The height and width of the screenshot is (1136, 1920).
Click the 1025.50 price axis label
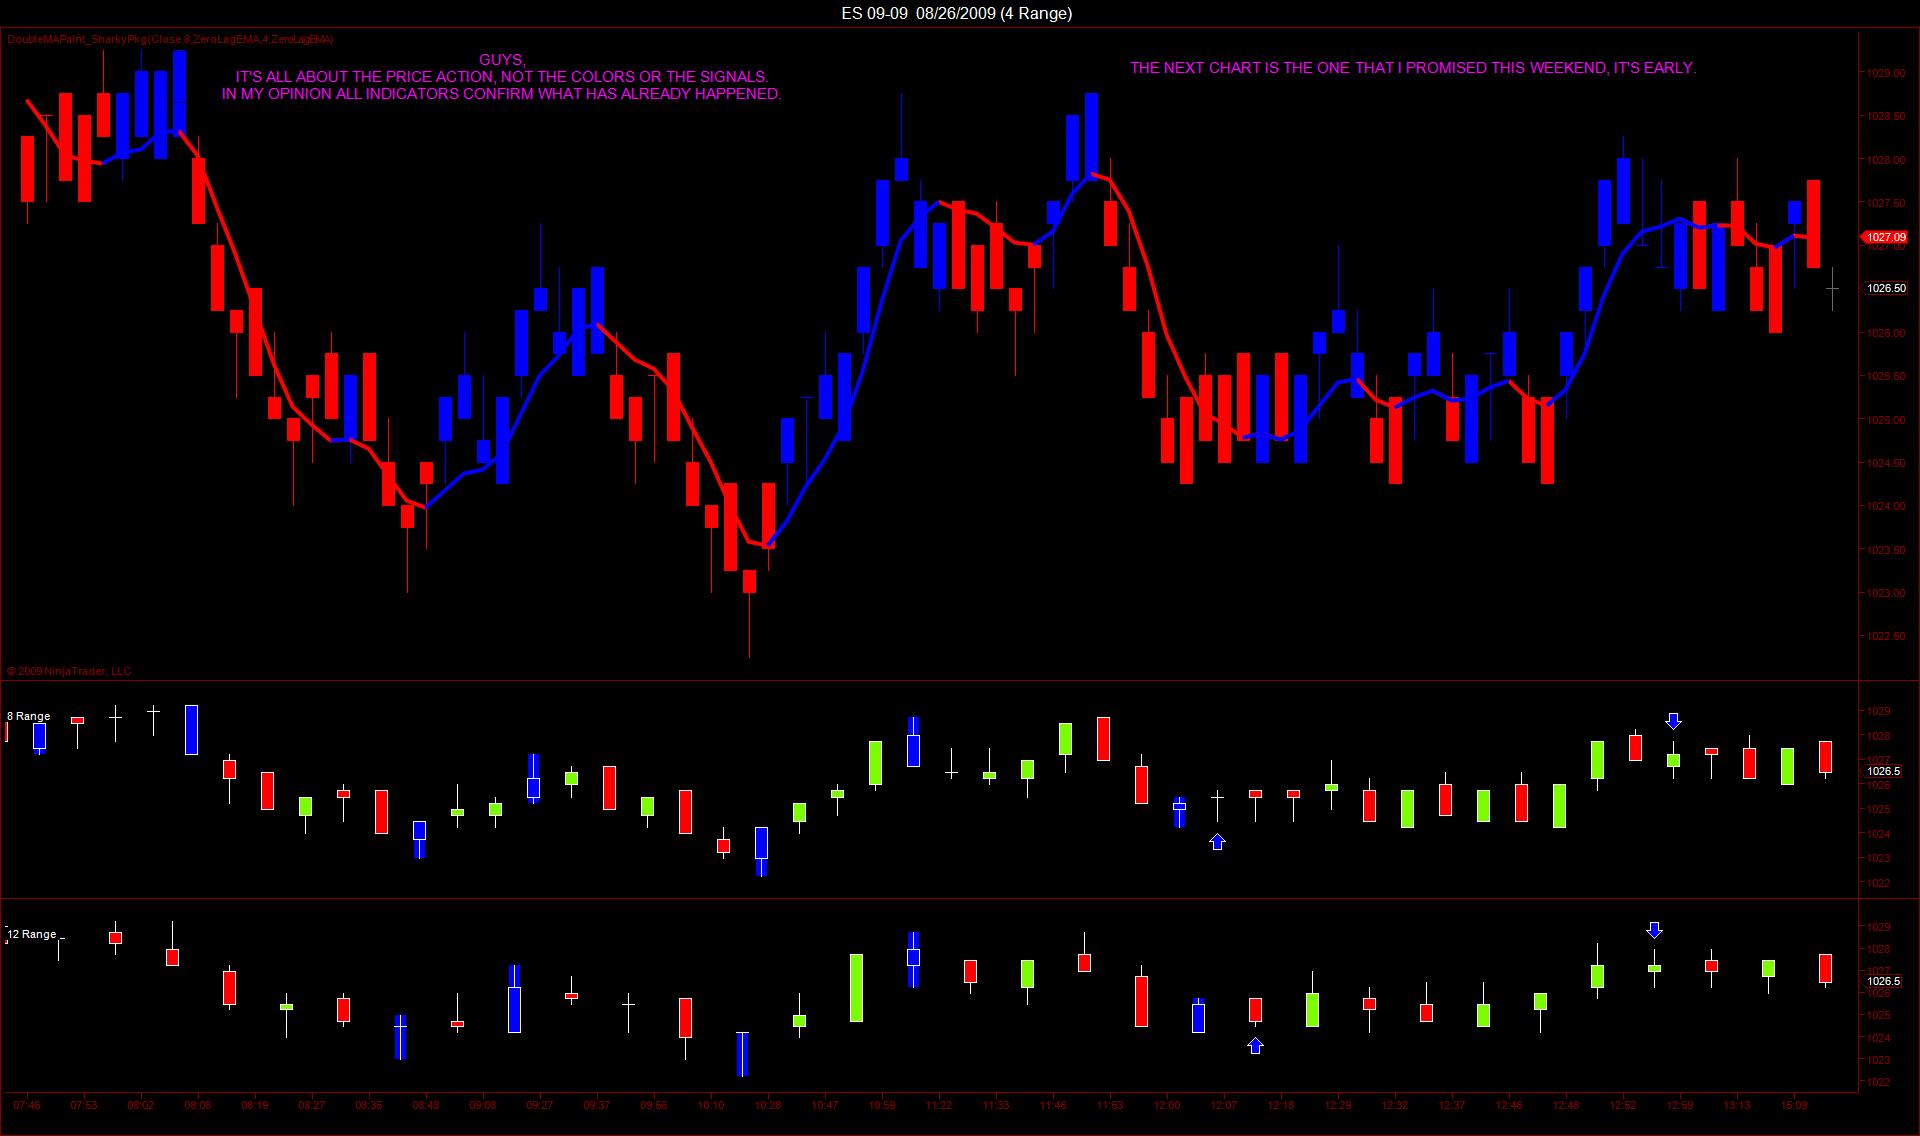(x=1885, y=376)
